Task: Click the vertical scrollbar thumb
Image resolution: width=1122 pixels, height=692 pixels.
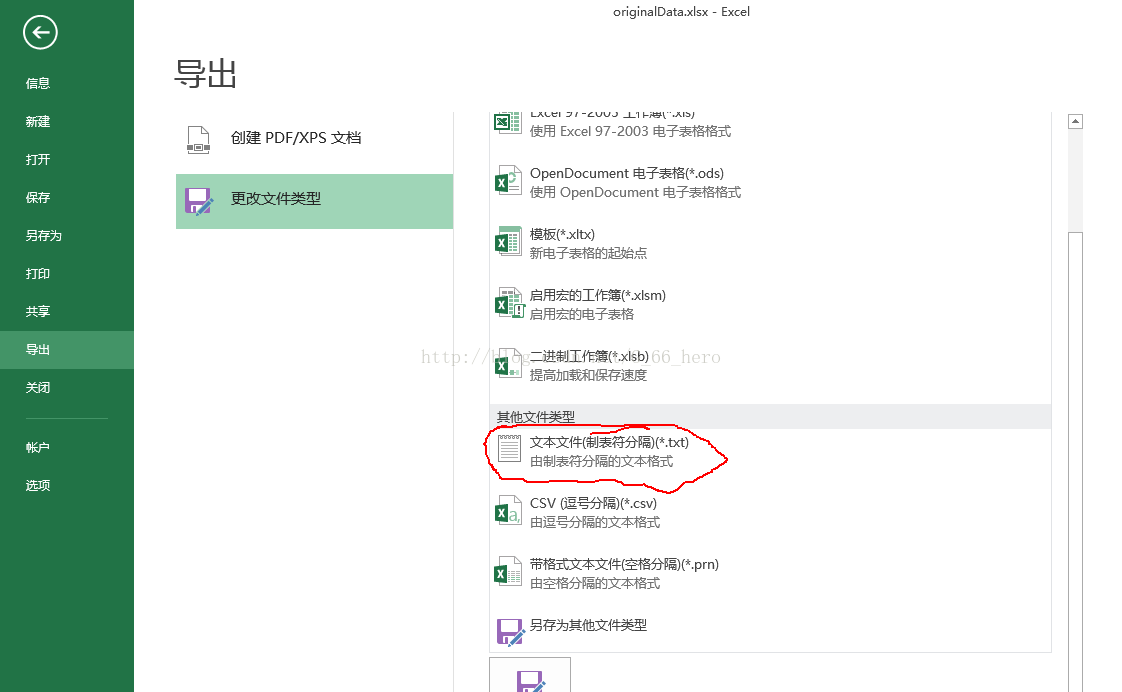Action: tap(1075, 462)
